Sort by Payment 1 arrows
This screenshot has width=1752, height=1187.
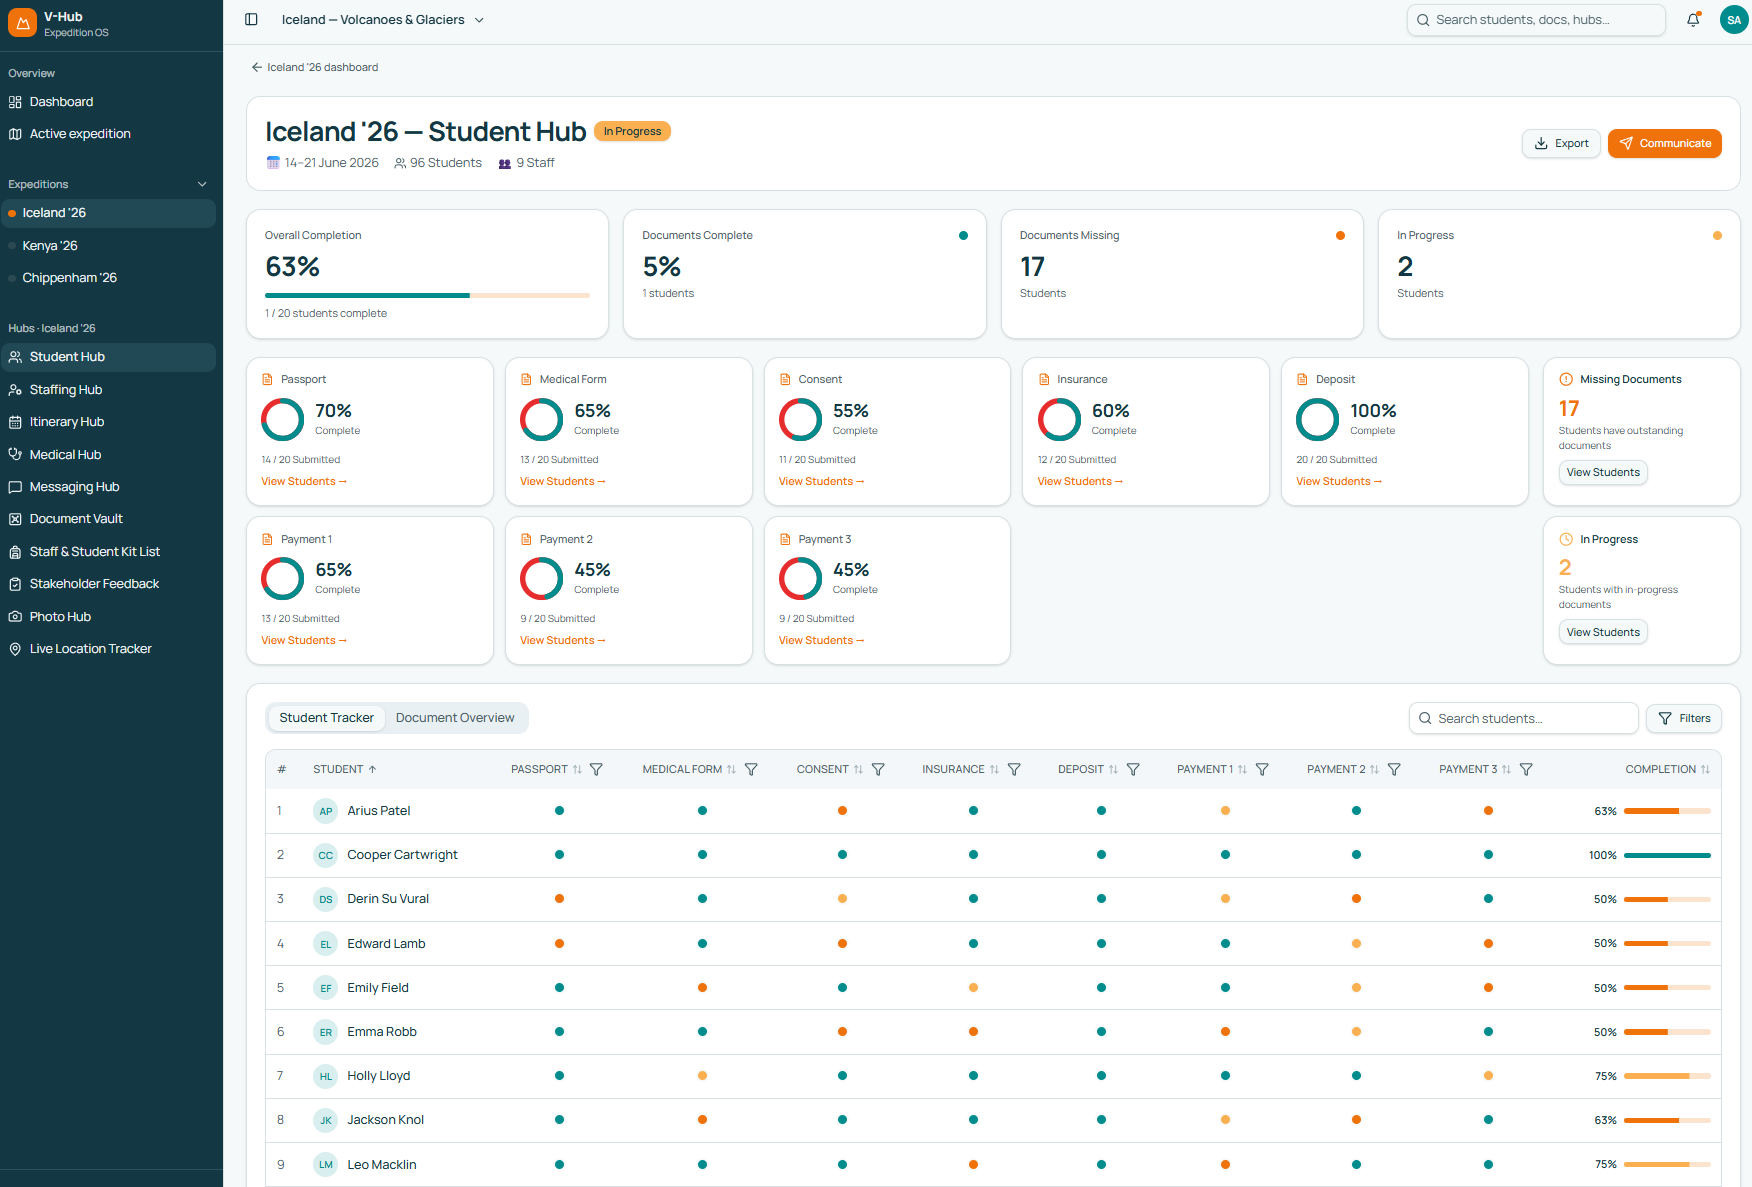[1242, 770]
